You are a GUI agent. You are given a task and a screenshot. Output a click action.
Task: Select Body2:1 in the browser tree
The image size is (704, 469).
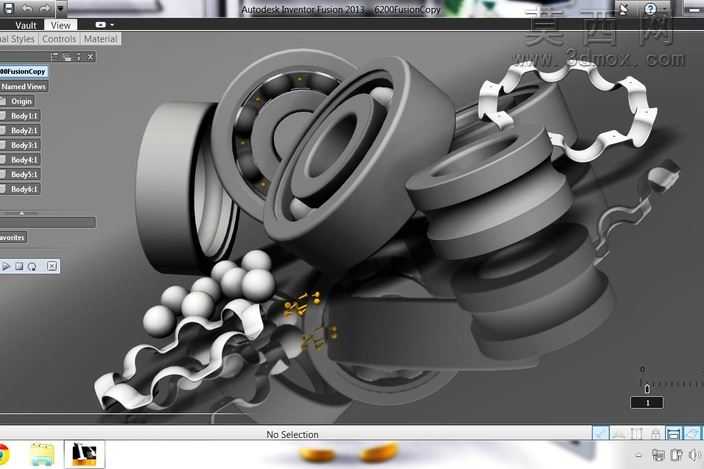coord(24,130)
